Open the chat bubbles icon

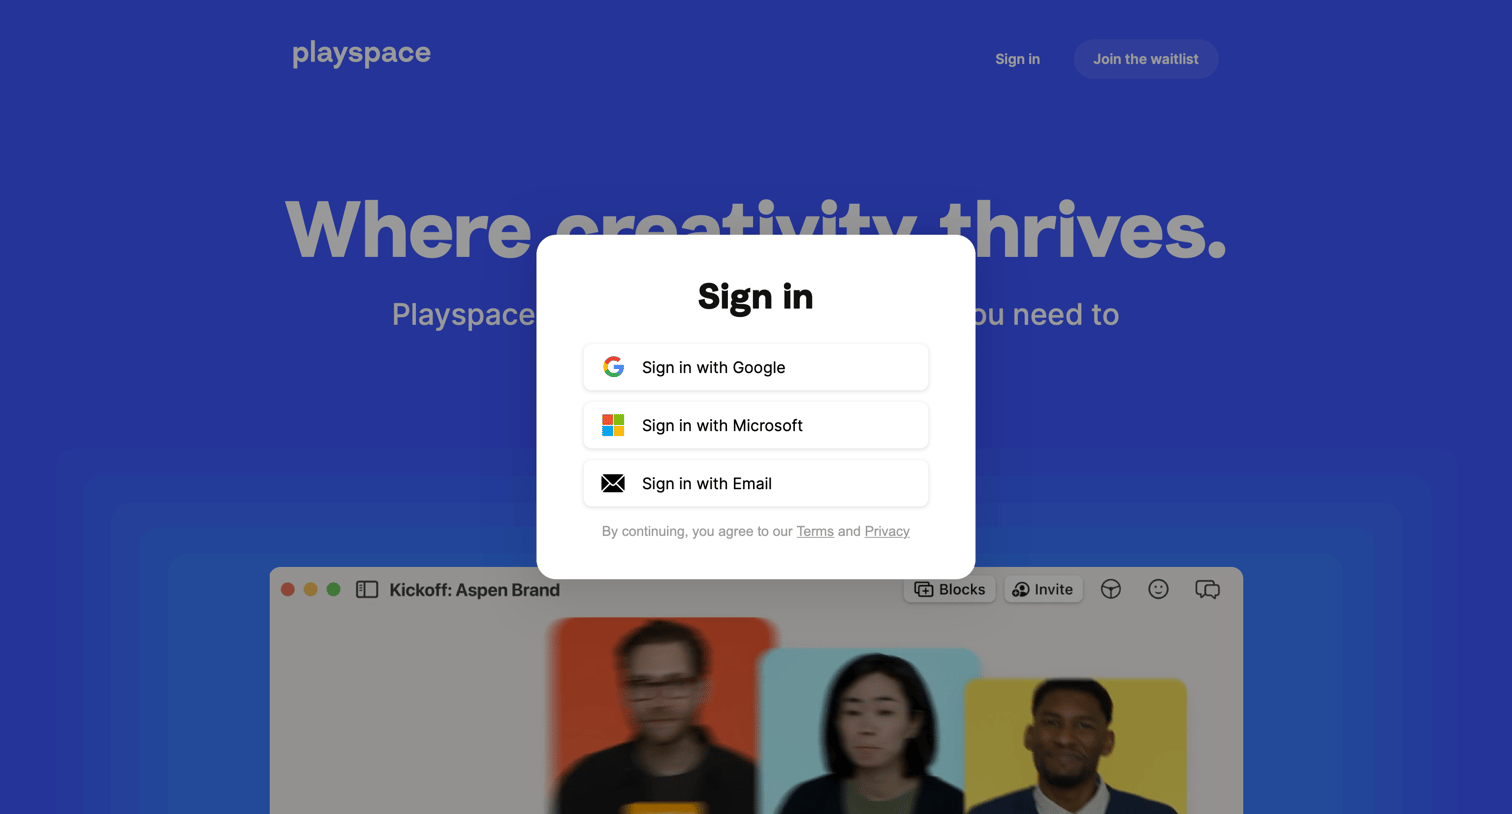click(x=1207, y=589)
